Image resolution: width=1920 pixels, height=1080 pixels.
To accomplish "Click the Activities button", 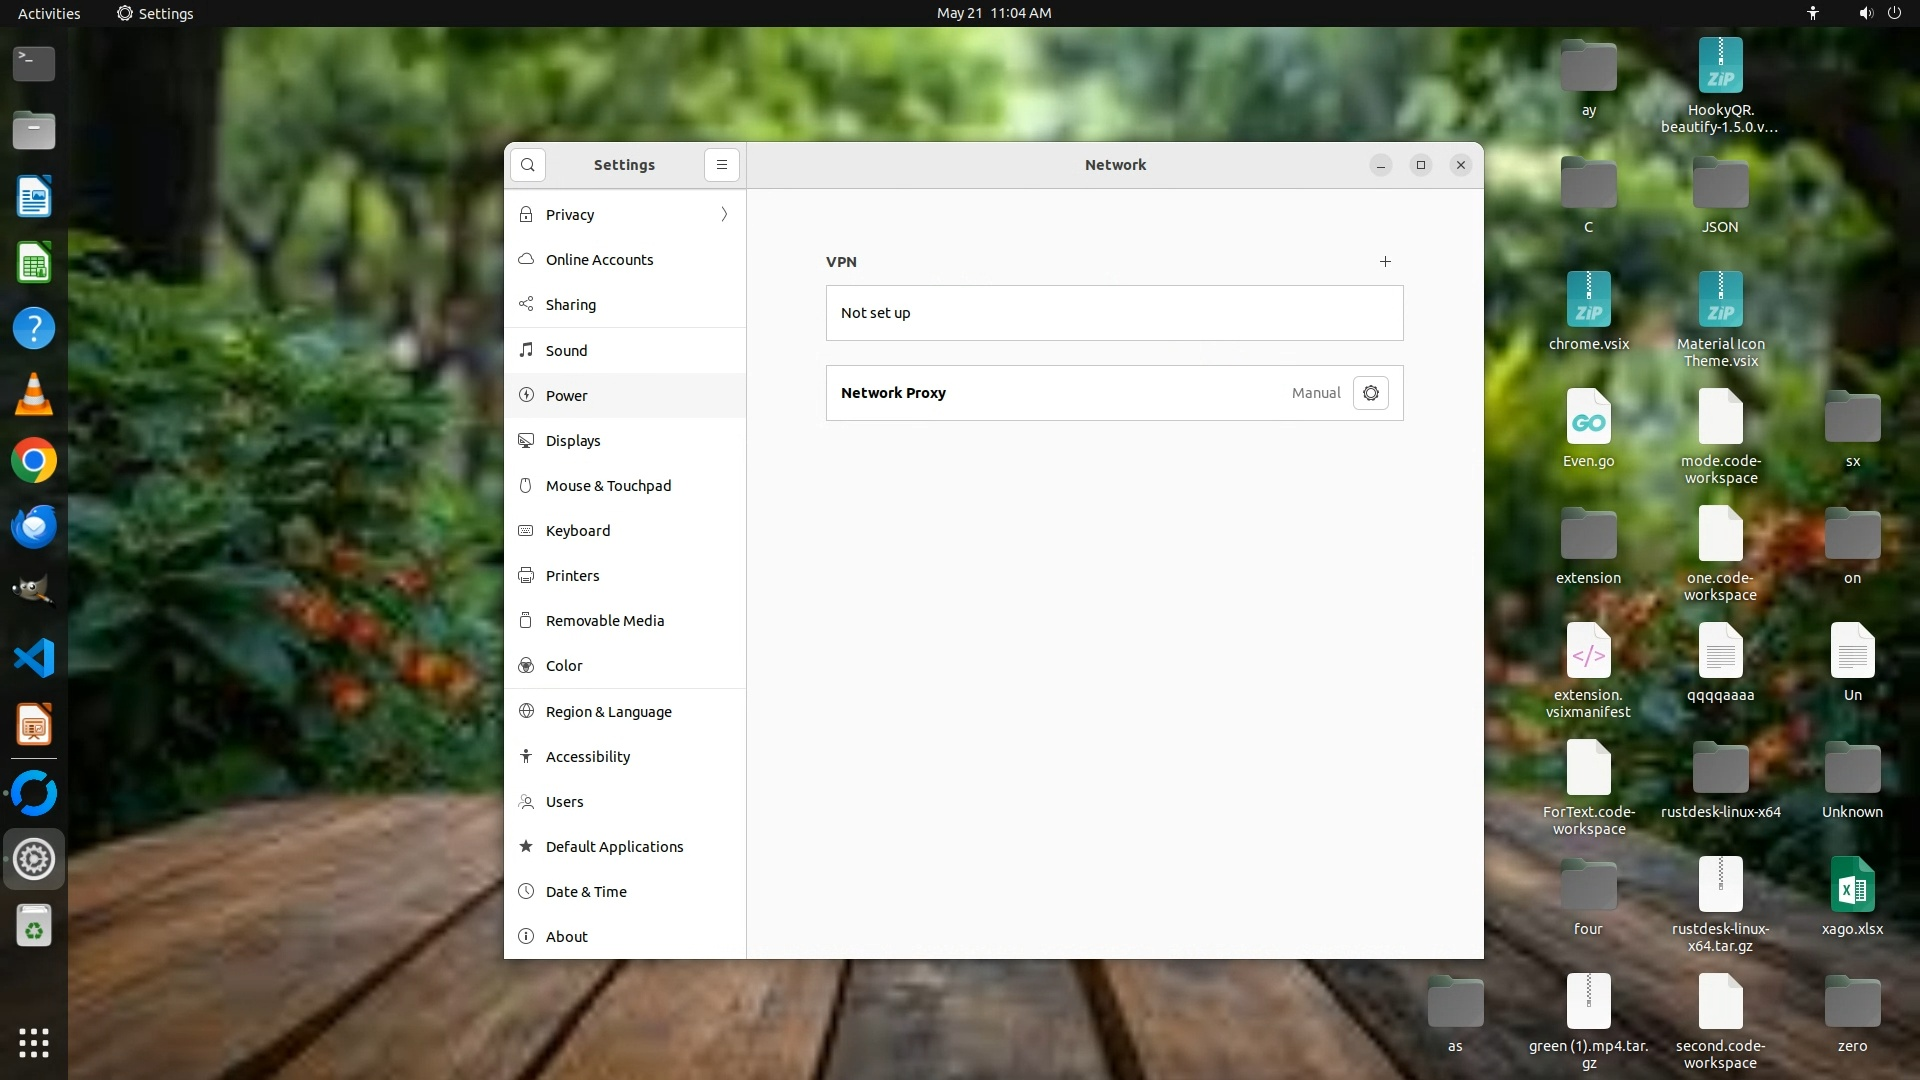I will click(49, 13).
